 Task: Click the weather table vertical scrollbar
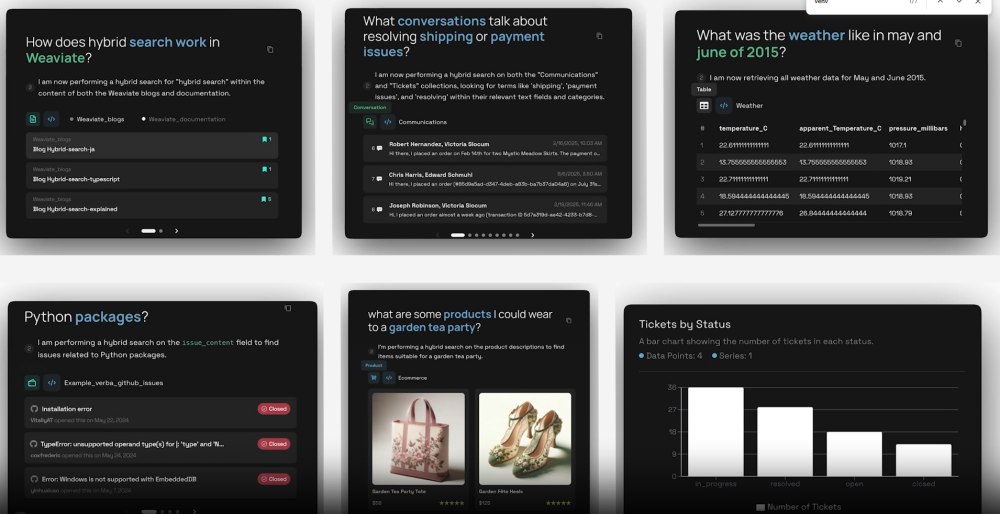pyautogui.click(x=965, y=122)
